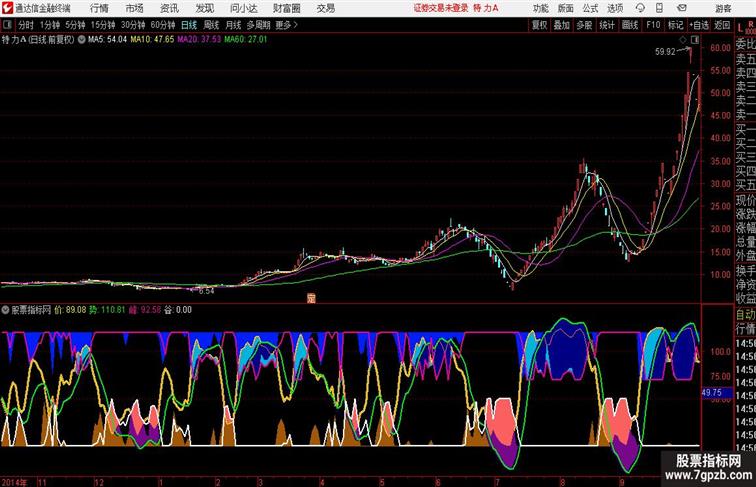Switch to 60分钟 period
The width and height of the screenshot is (756, 487).
(162, 25)
